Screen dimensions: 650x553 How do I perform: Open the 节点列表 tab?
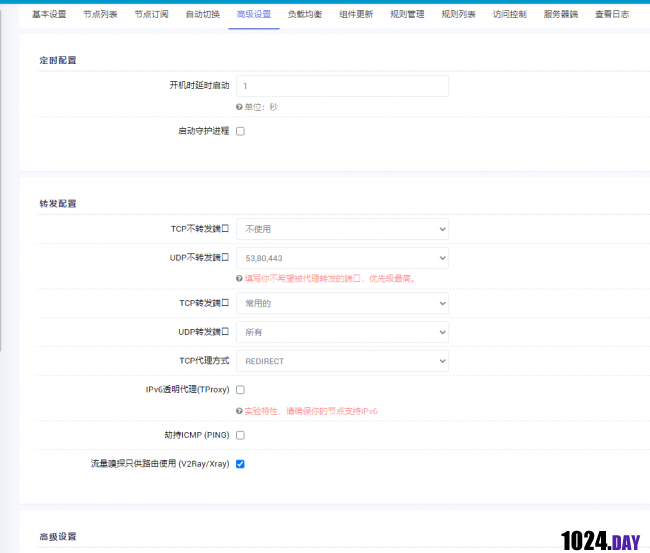[x=100, y=15]
